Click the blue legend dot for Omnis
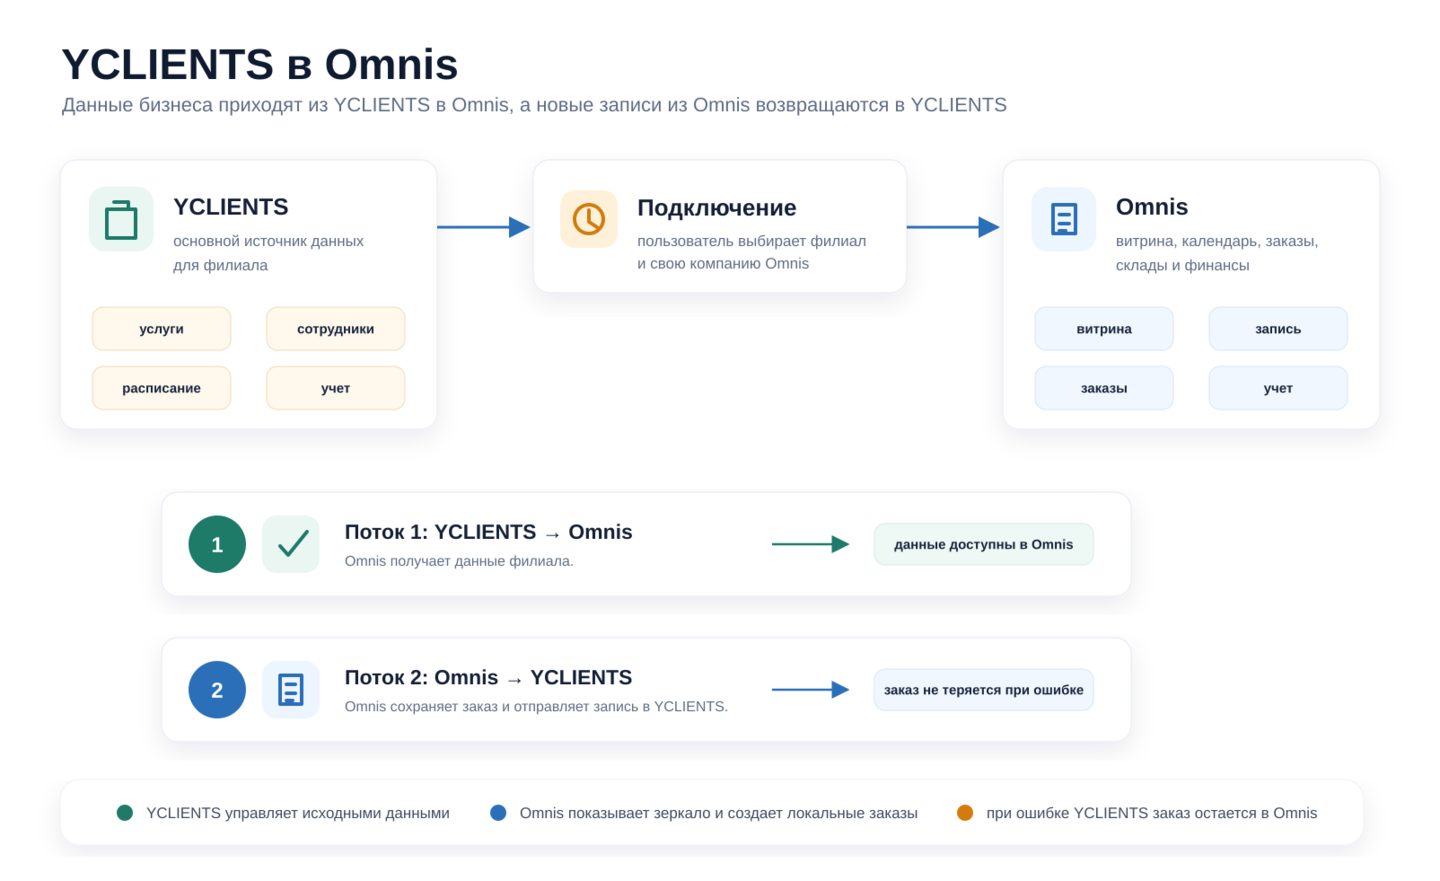This screenshot has width=1440, height=881. coord(498,813)
